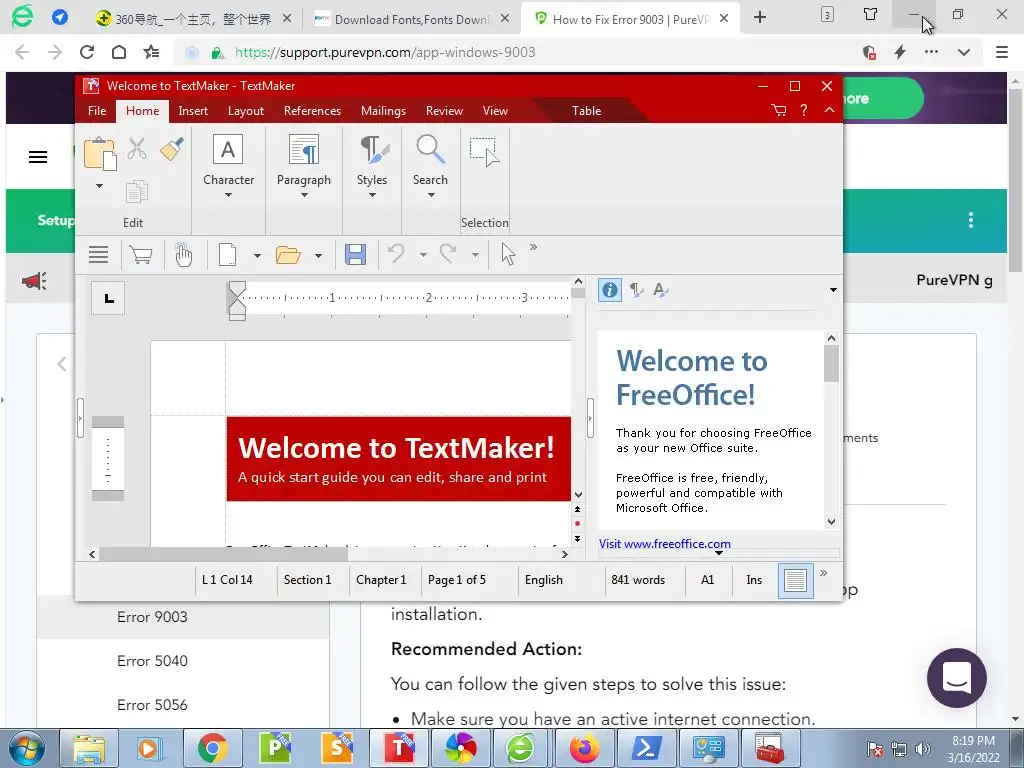Toggle the Ins insert mode indicator

click(x=754, y=580)
